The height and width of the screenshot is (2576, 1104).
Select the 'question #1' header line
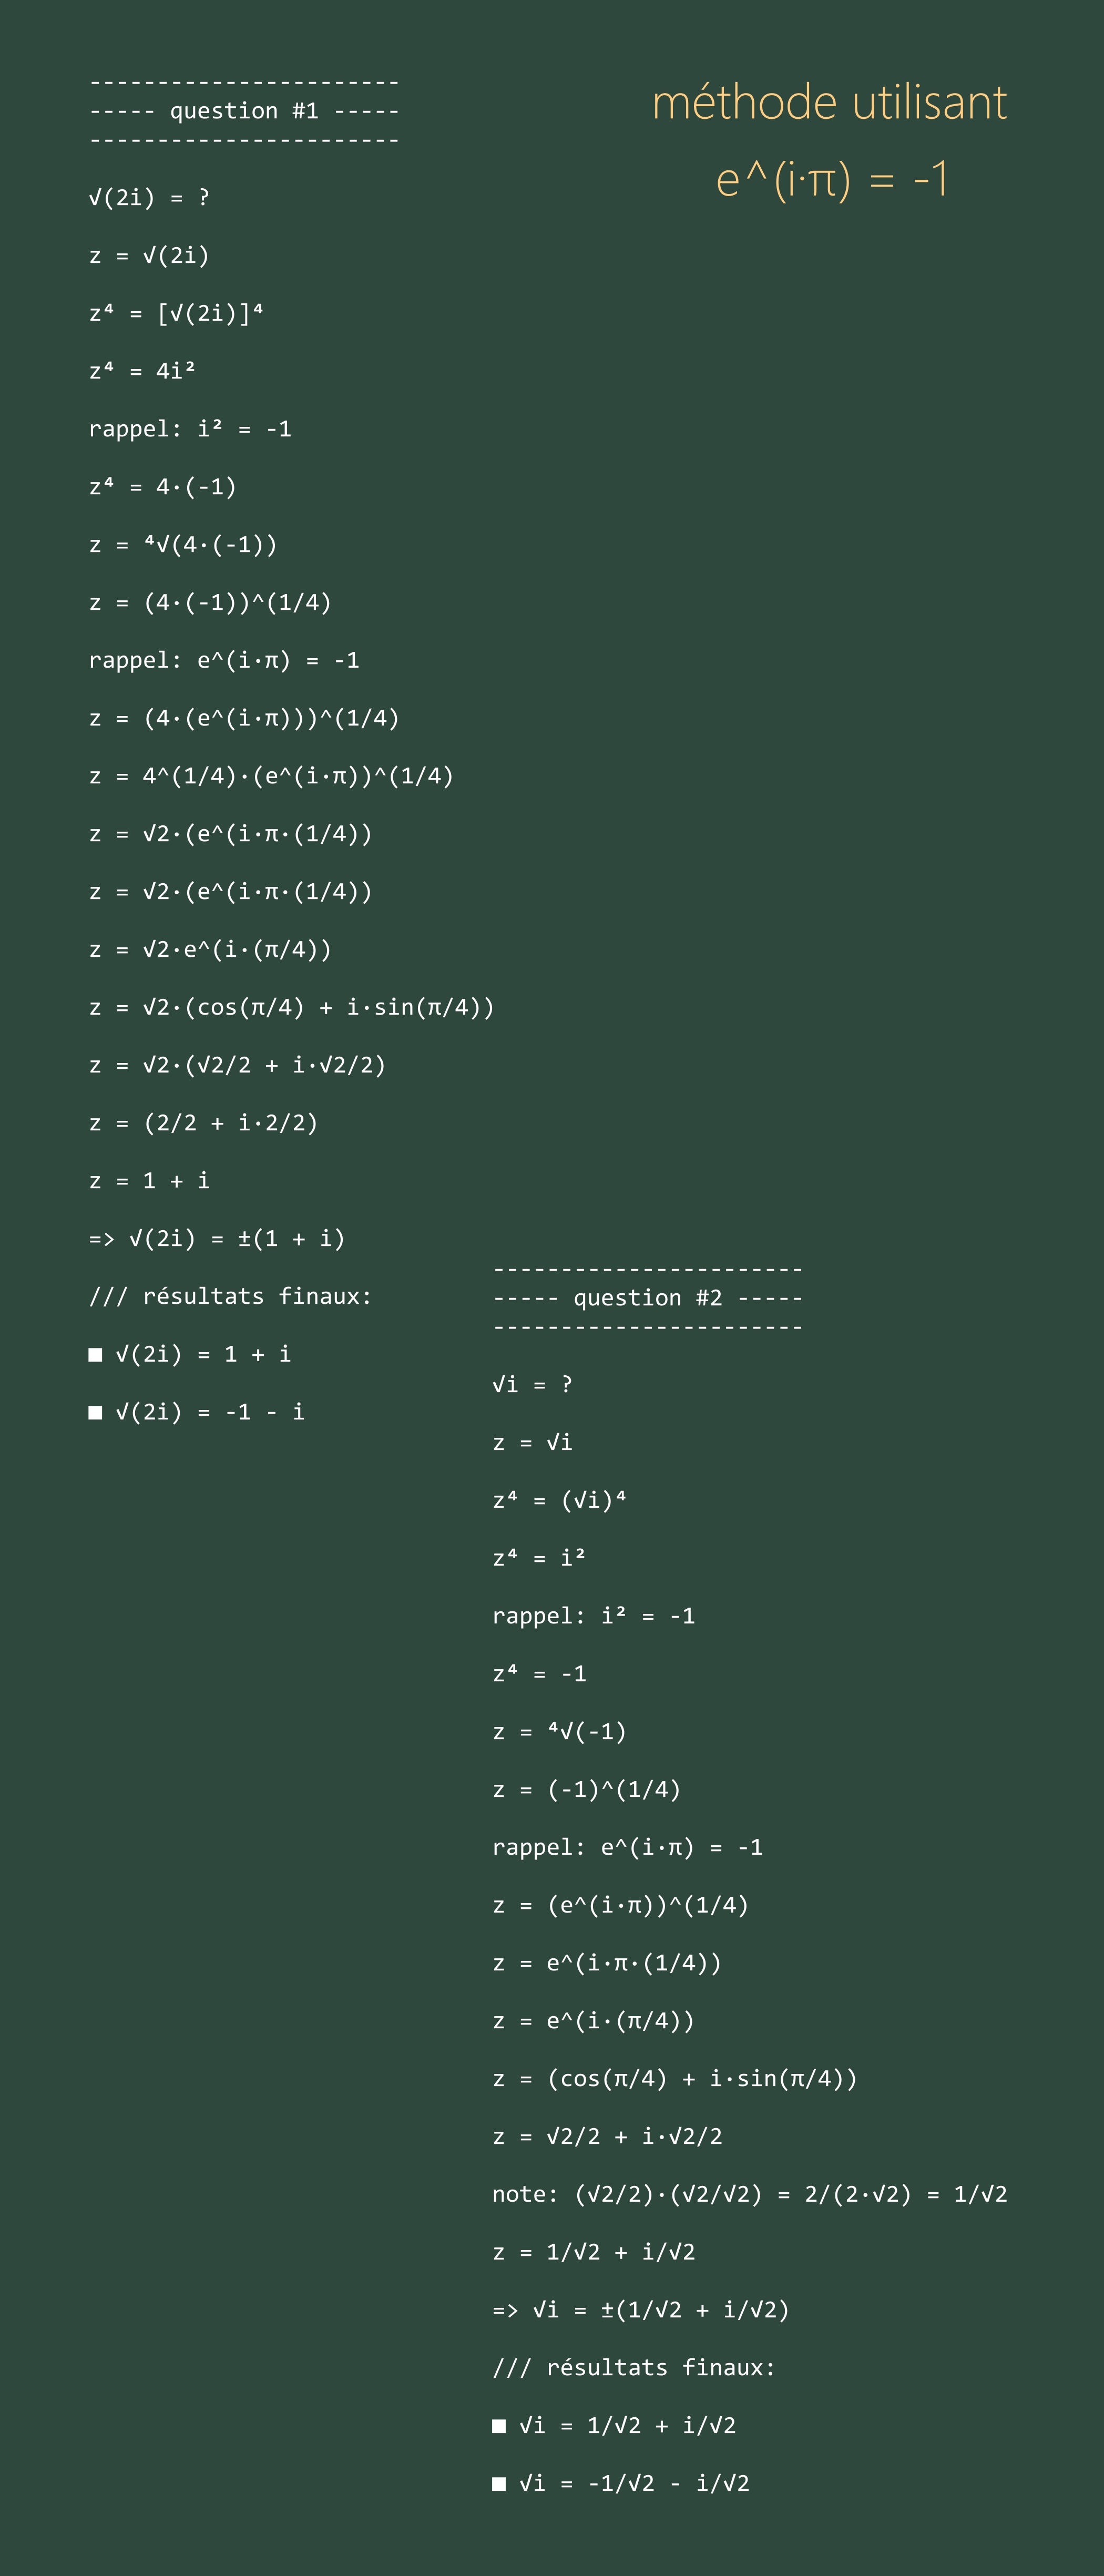245,111
